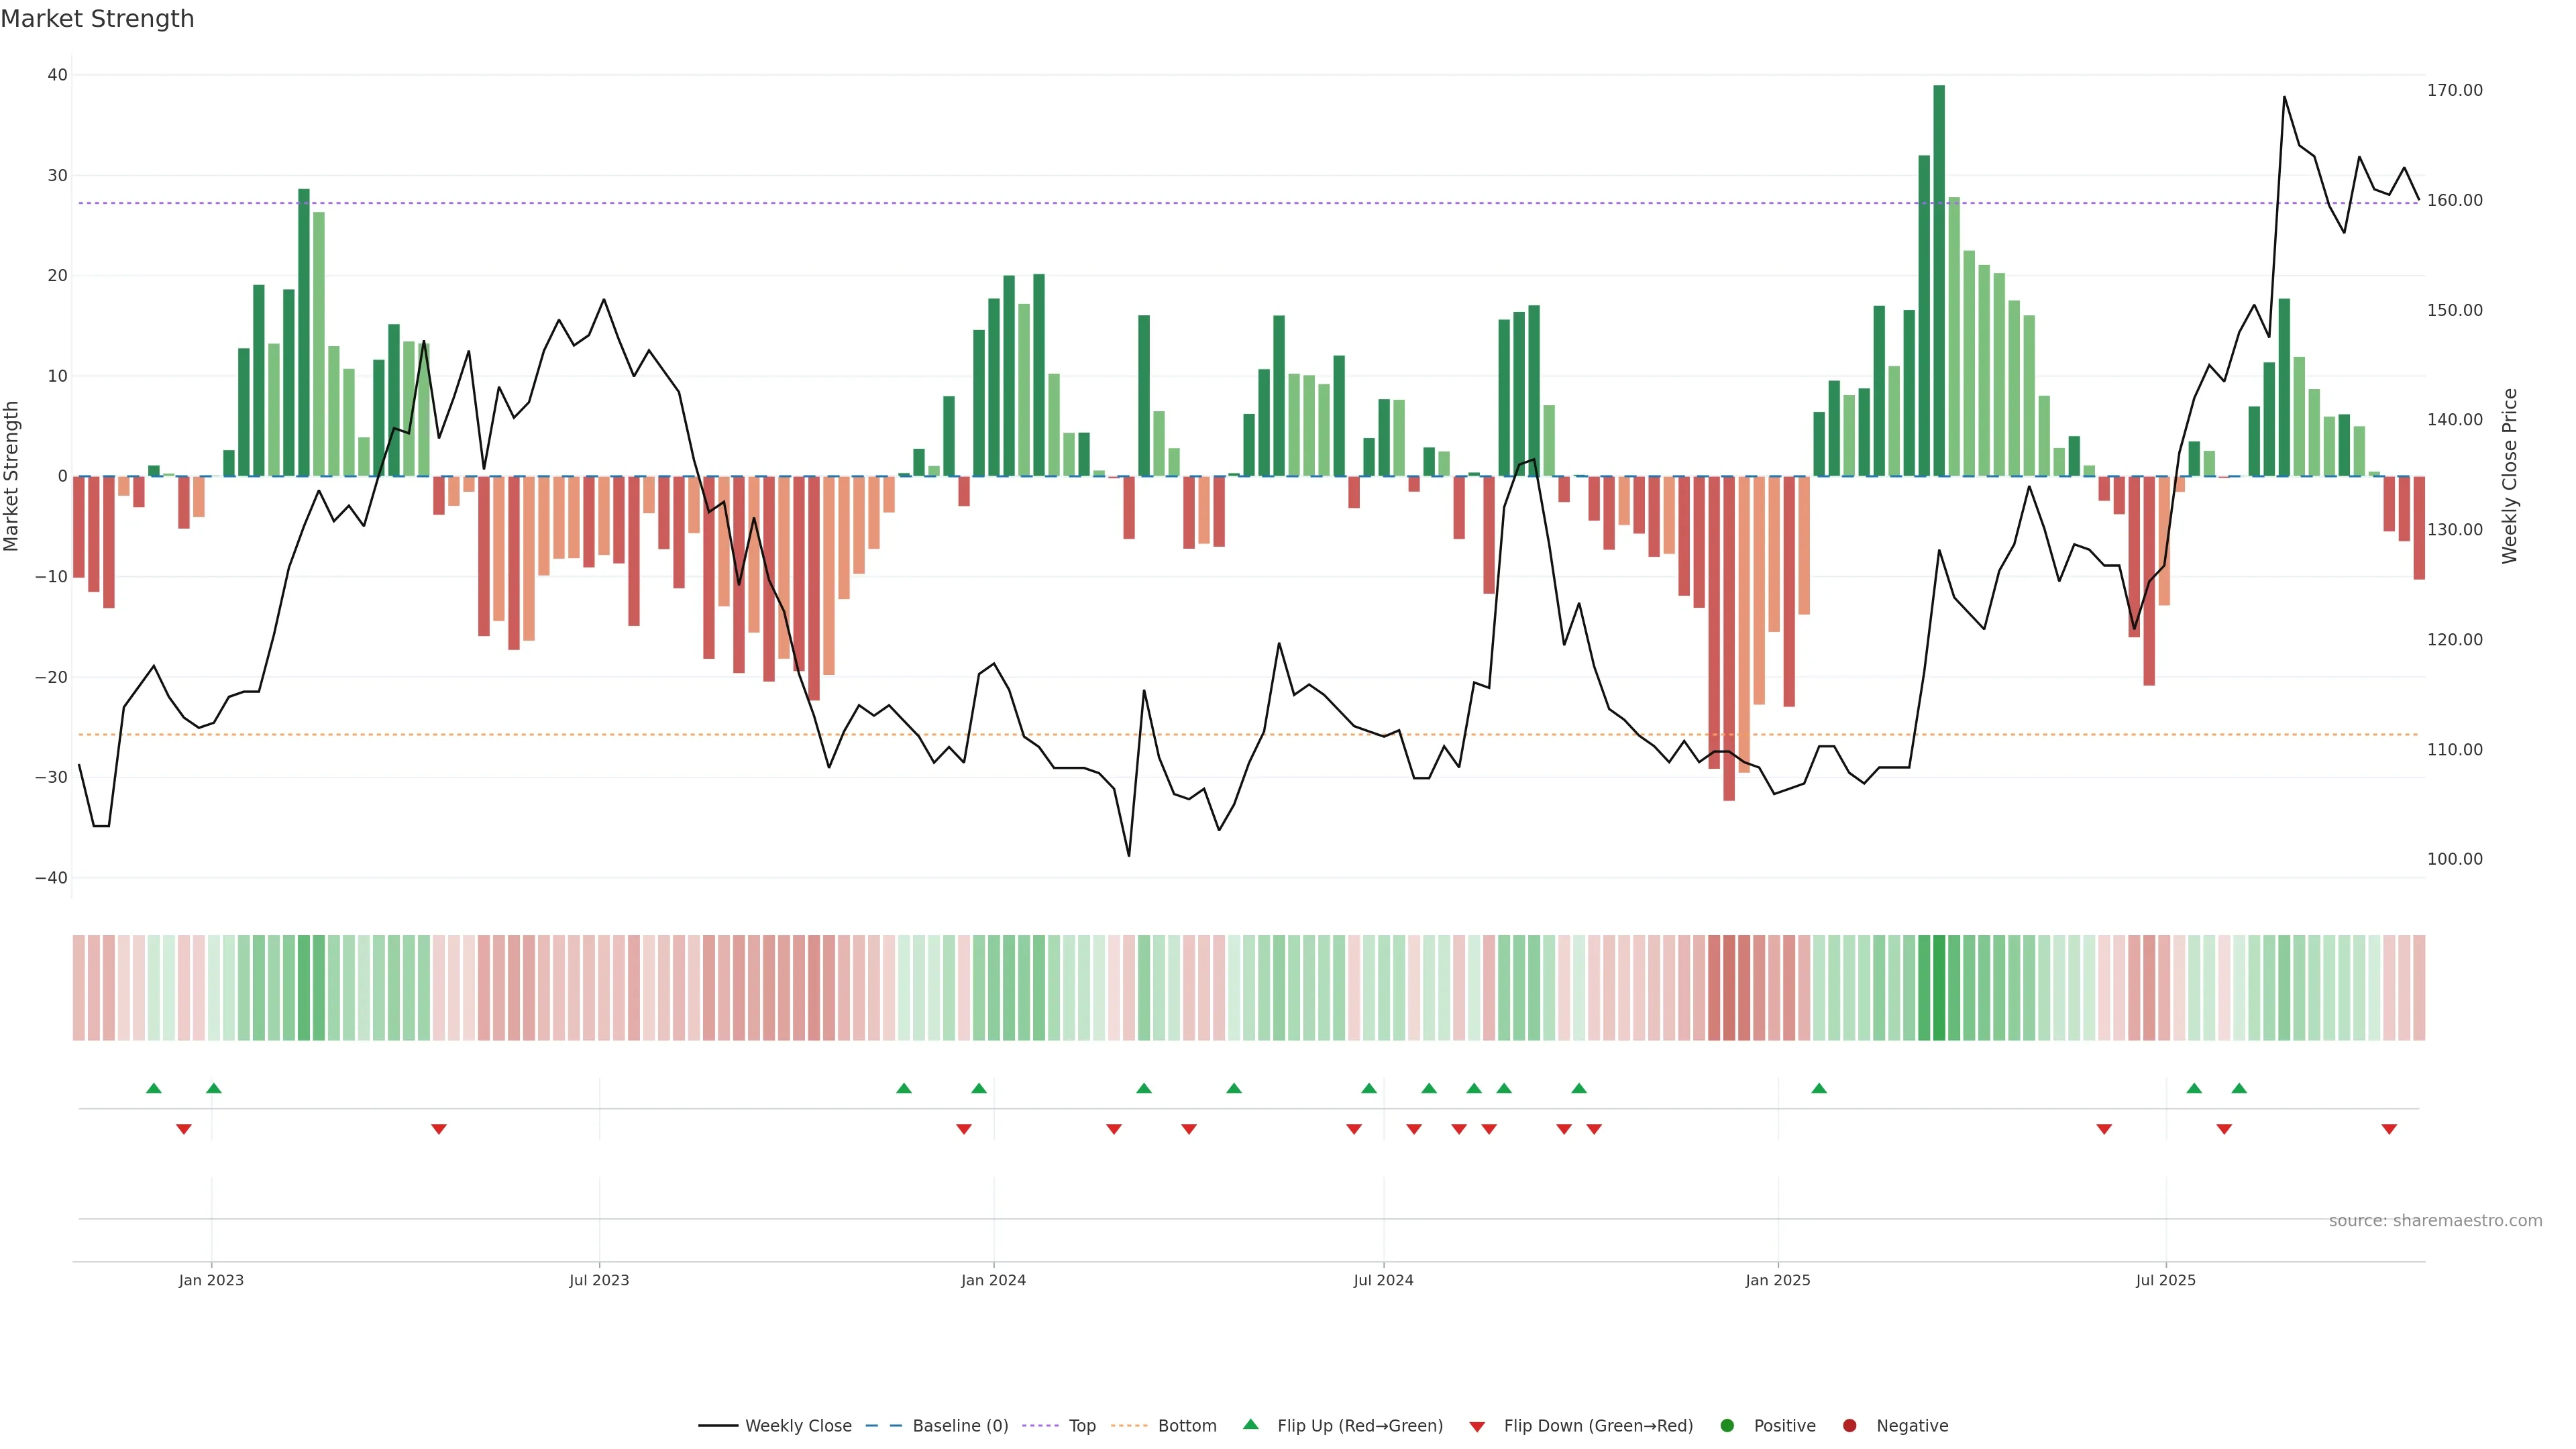The height and width of the screenshot is (1449, 2576).
Task: Toggle the Weekly Close legend entry
Action: (797, 1426)
